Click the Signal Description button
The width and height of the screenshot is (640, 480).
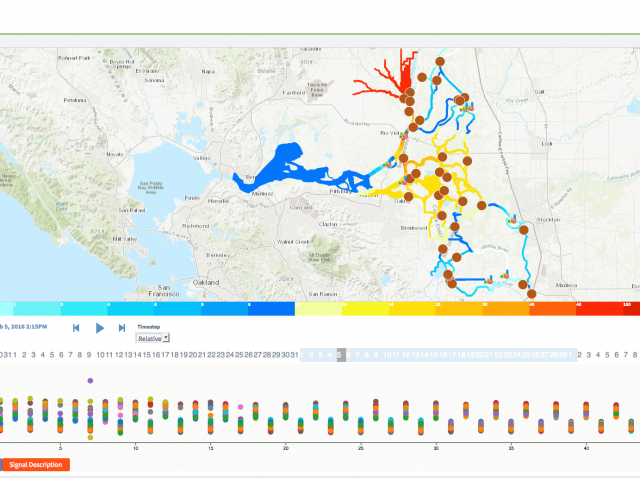36,464
